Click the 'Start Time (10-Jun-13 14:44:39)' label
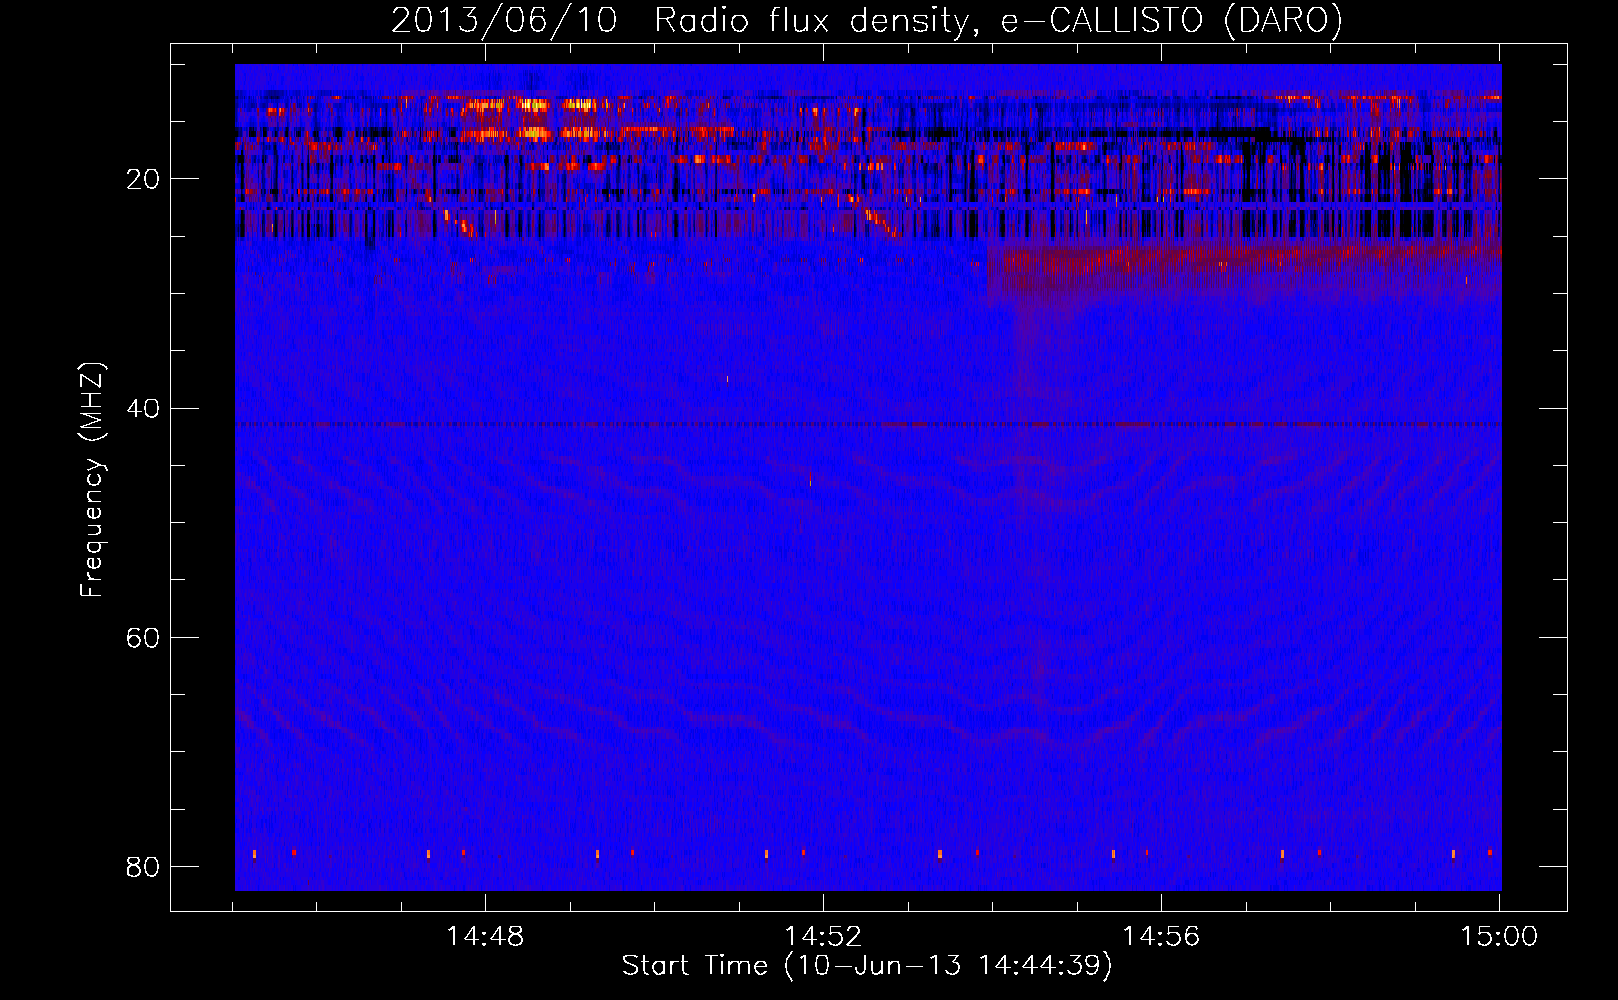Screen dimensions: 1618x1000 coord(867,966)
